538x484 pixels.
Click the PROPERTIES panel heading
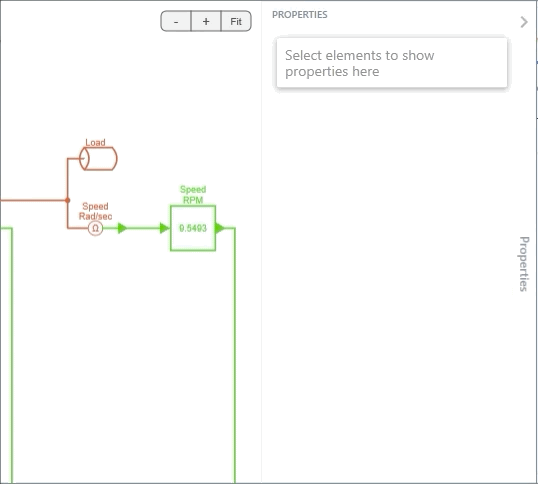[x=300, y=15]
